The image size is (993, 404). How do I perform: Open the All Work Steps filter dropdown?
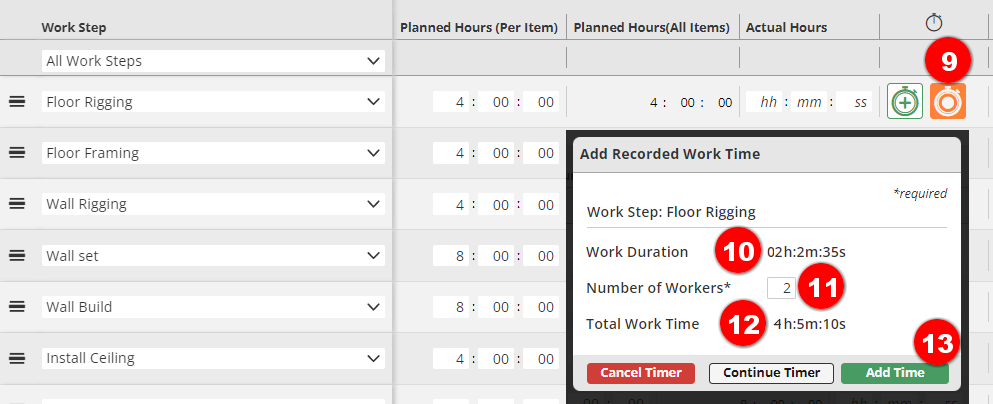(213, 61)
